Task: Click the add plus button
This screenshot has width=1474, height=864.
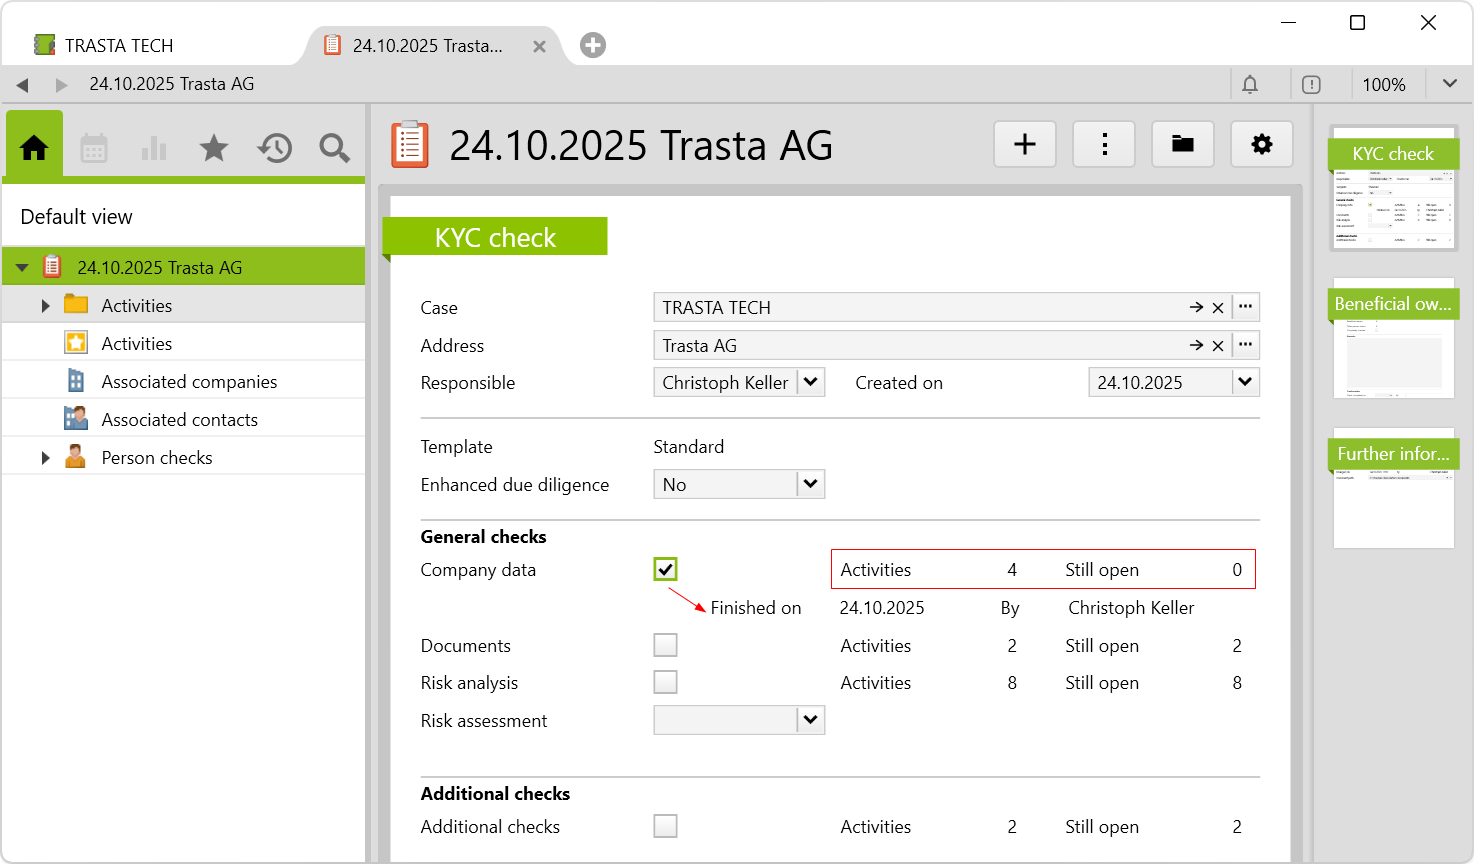Action: coord(1025,145)
